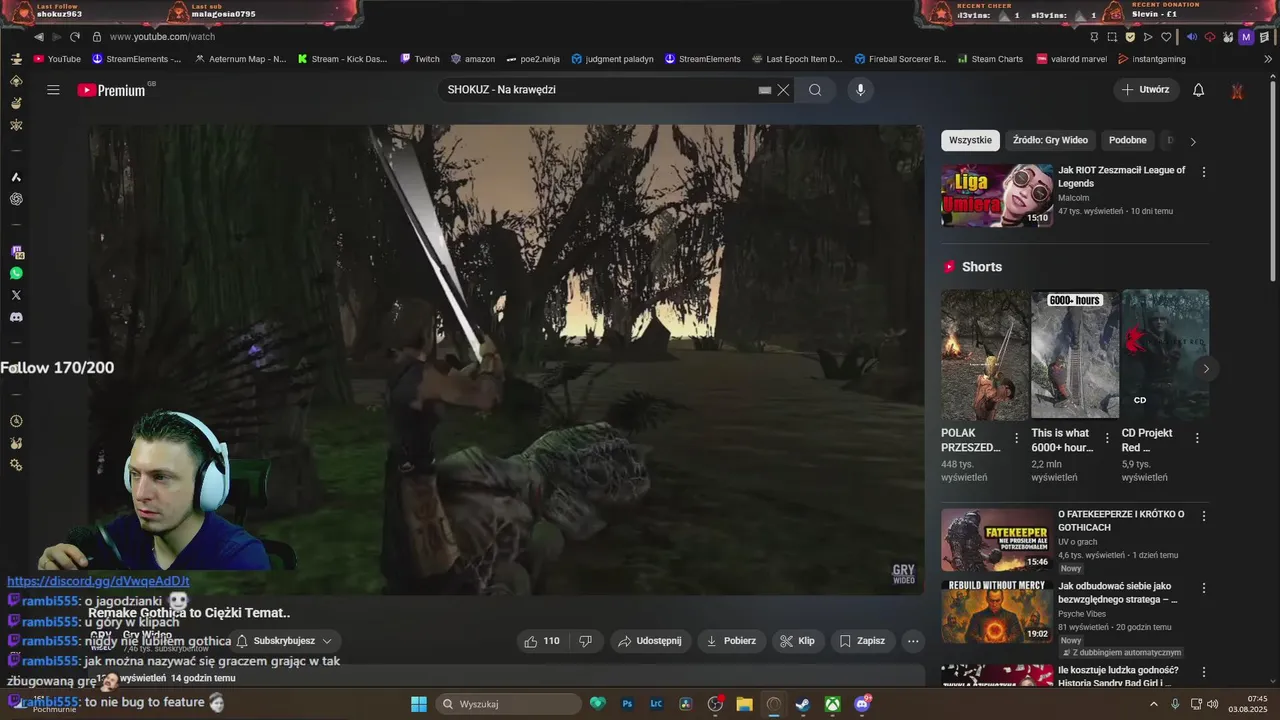Viewport: 1280px width, 720px height.
Task: Start voice search with microphone icon
Action: 860,90
